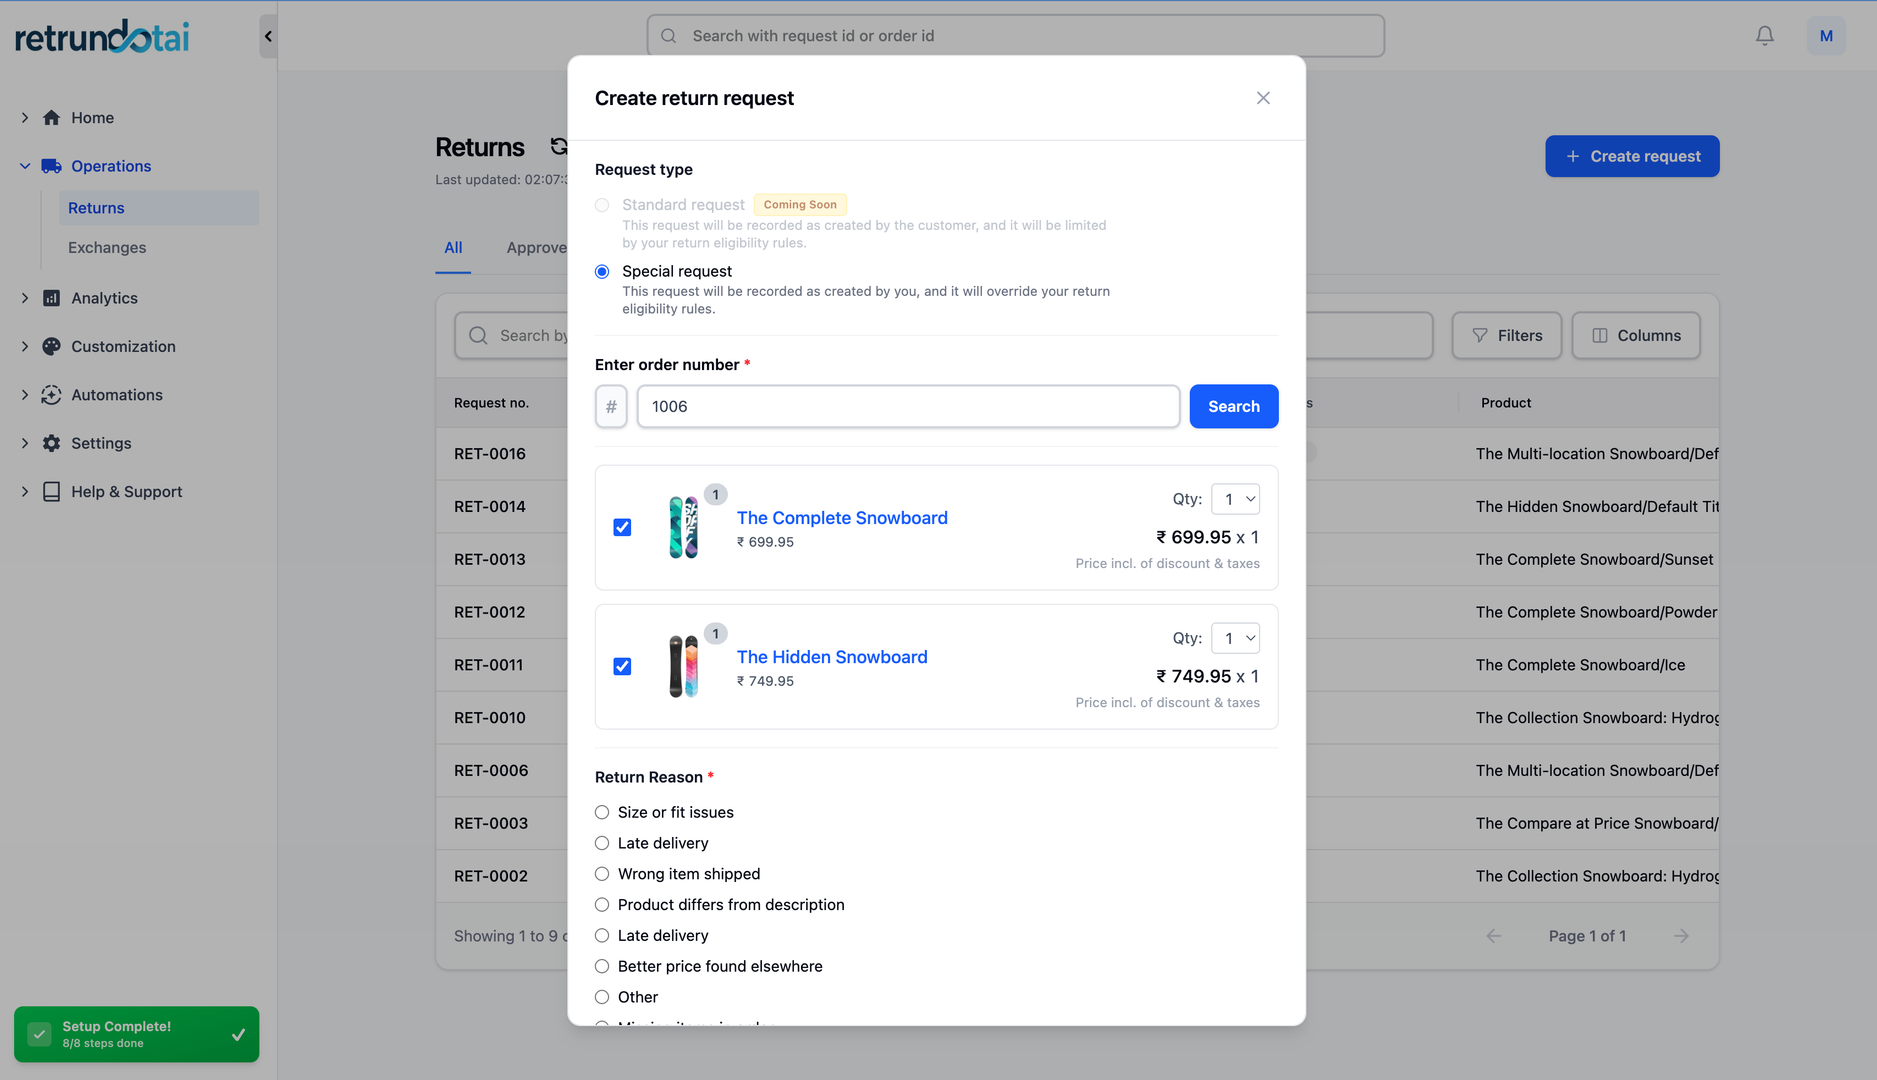Switch to the All returns tab
This screenshot has width=1877, height=1080.
453,247
